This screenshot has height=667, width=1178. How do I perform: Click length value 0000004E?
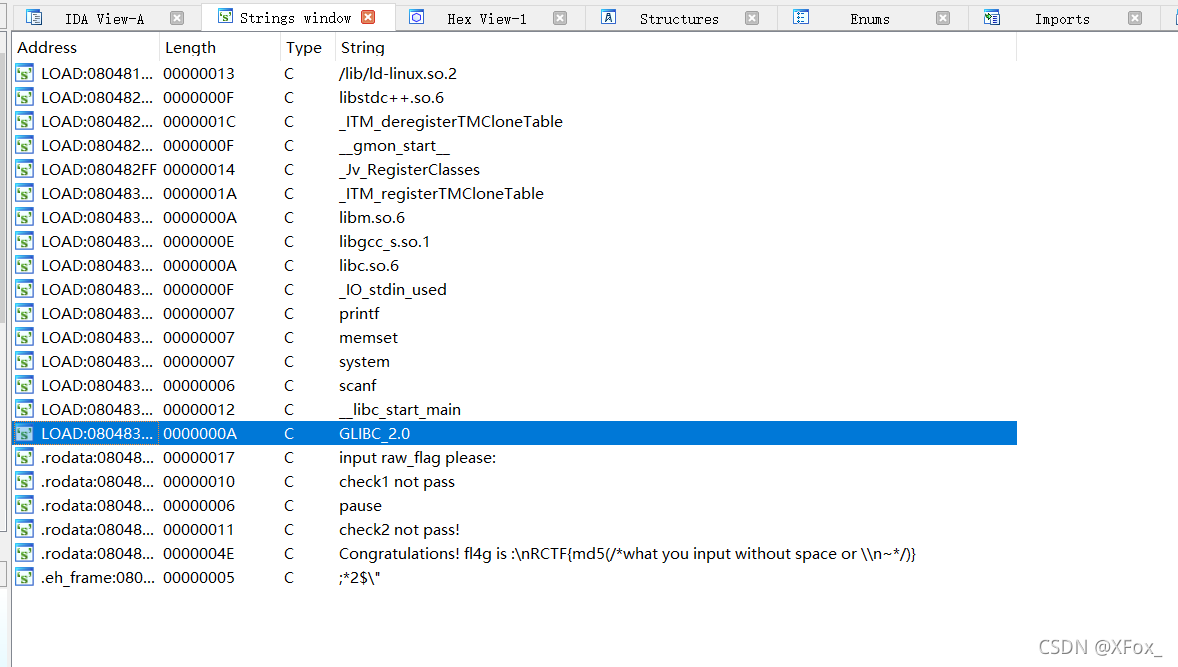[x=199, y=554]
